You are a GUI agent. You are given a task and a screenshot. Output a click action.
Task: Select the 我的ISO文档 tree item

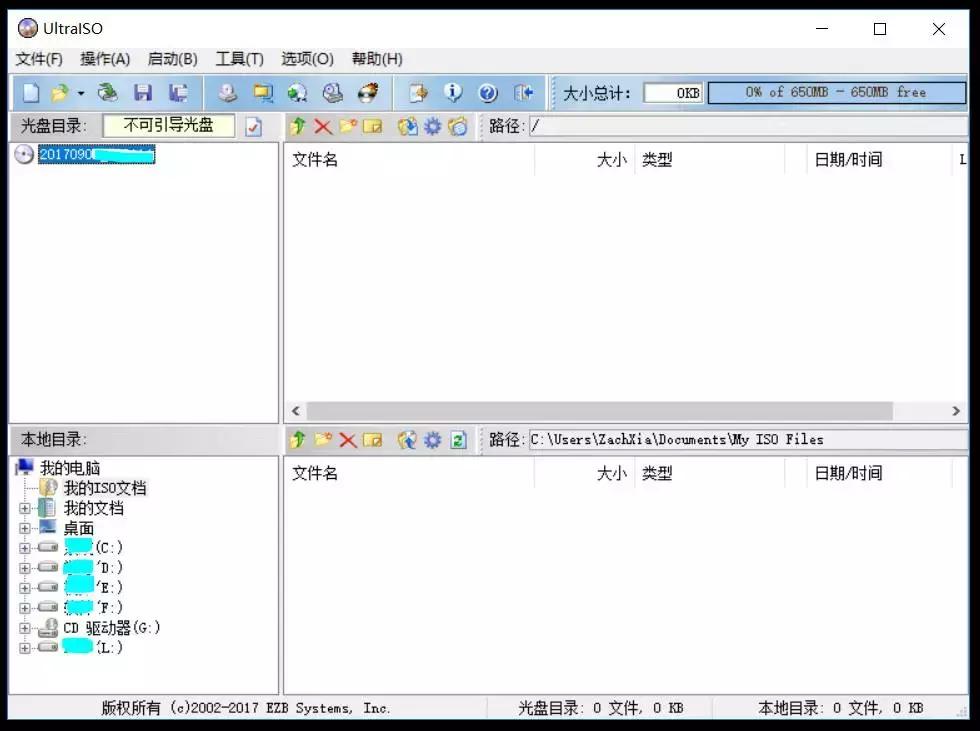(95, 487)
